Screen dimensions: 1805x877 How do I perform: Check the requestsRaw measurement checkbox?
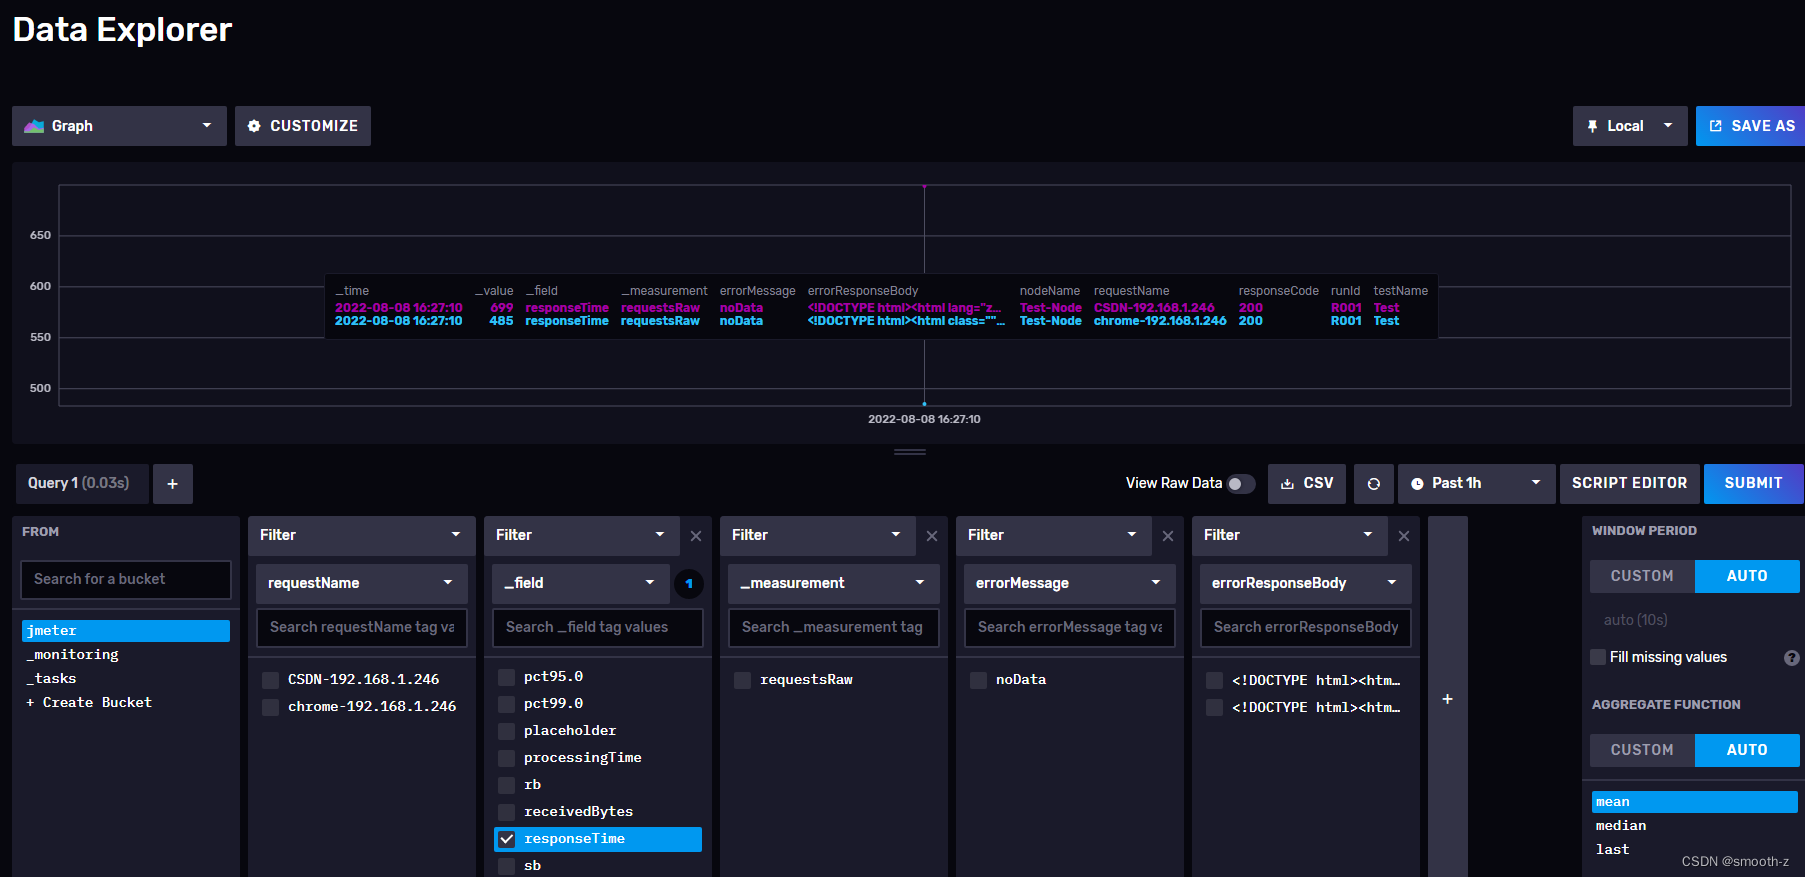click(x=742, y=680)
